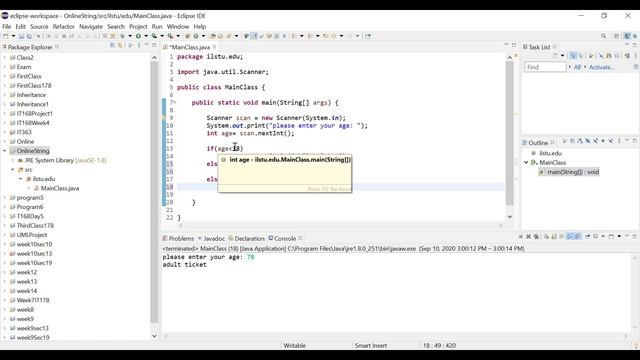
Task: Click the Debug toolbar icon
Action: click(x=122, y=36)
